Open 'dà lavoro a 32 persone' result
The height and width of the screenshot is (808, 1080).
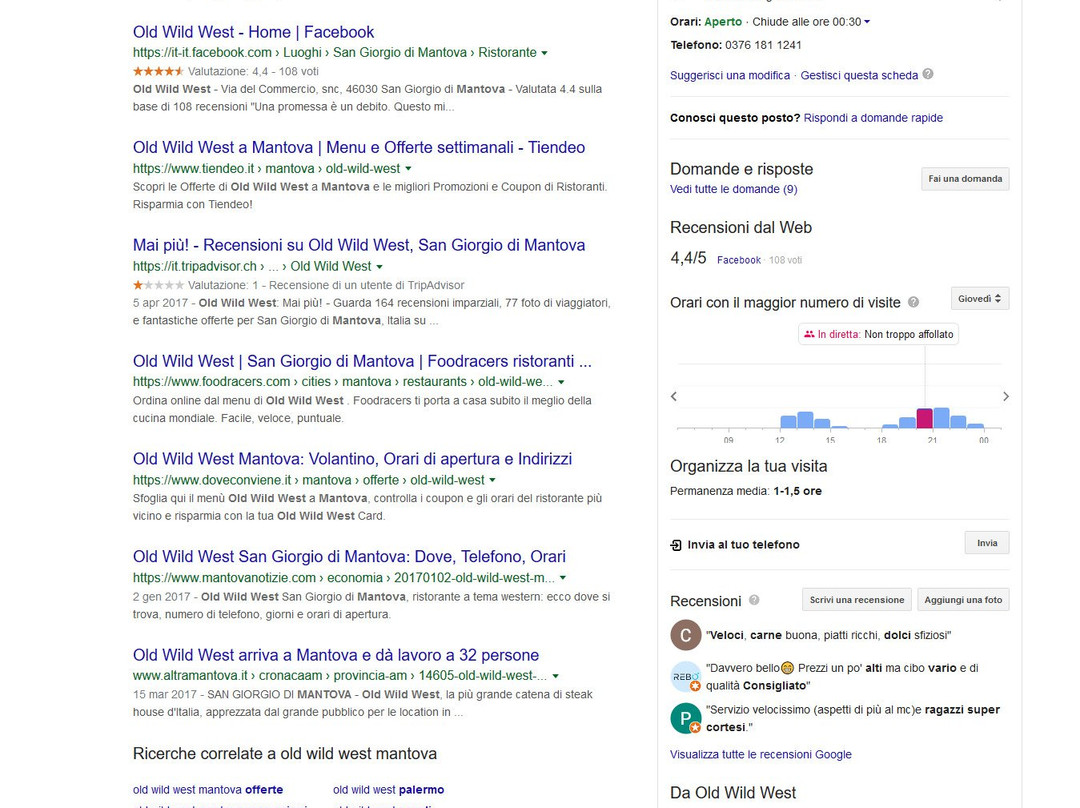click(x=336, y=655)
